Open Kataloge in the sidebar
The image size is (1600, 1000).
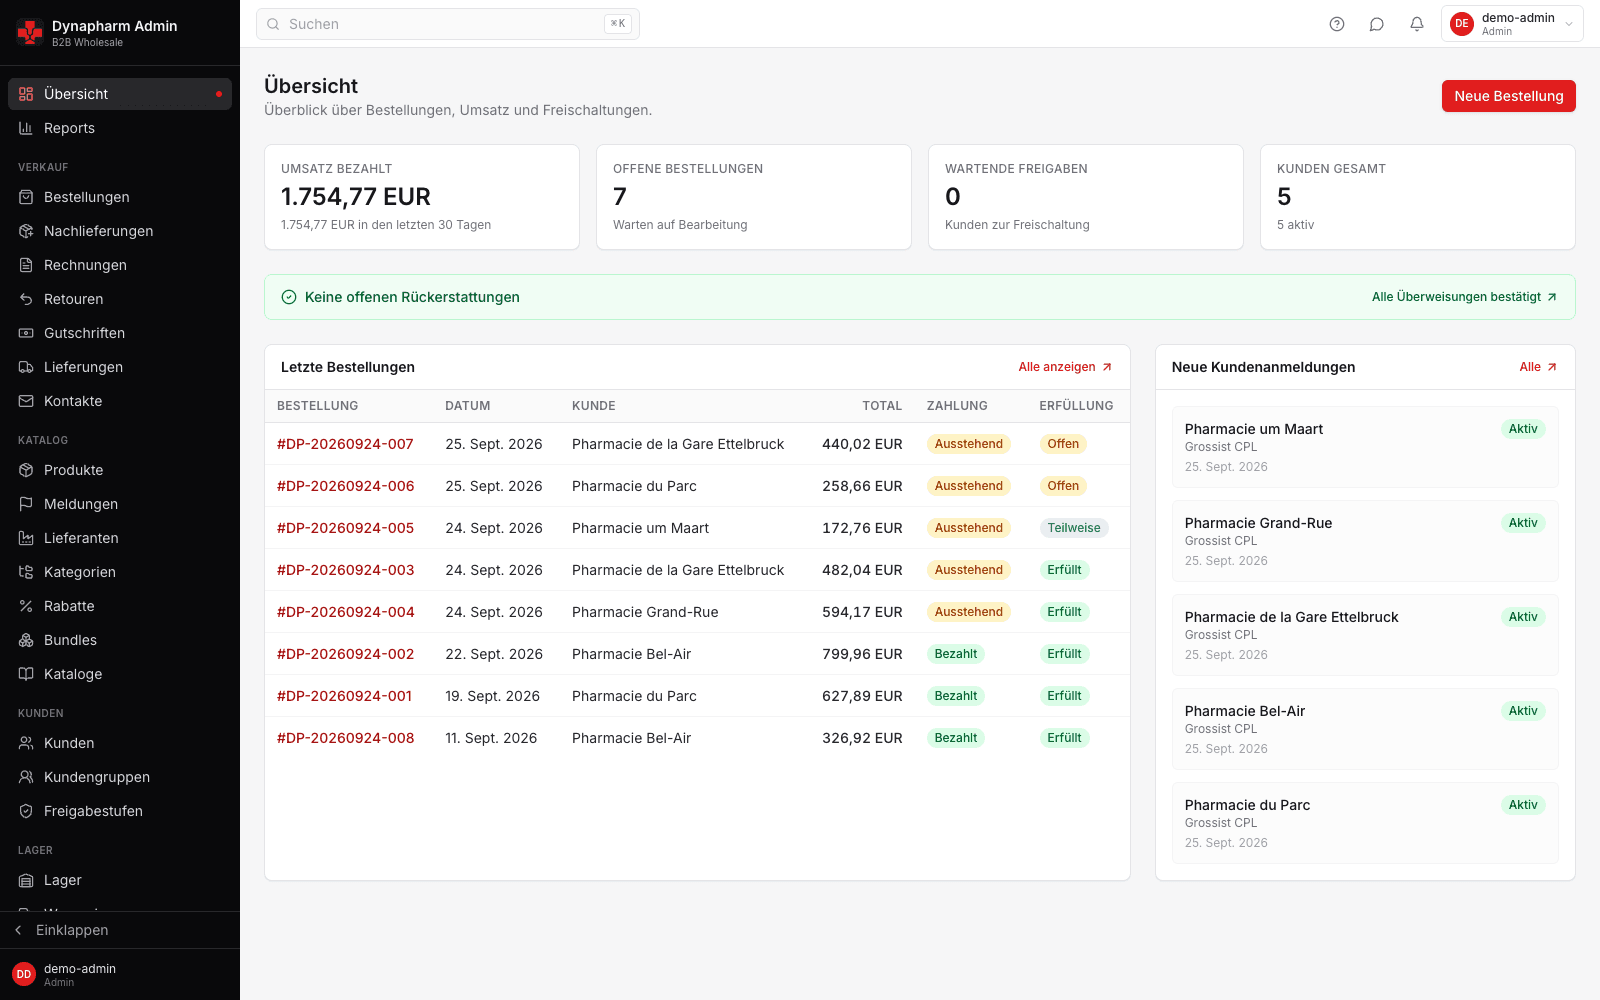click(120, 674)
